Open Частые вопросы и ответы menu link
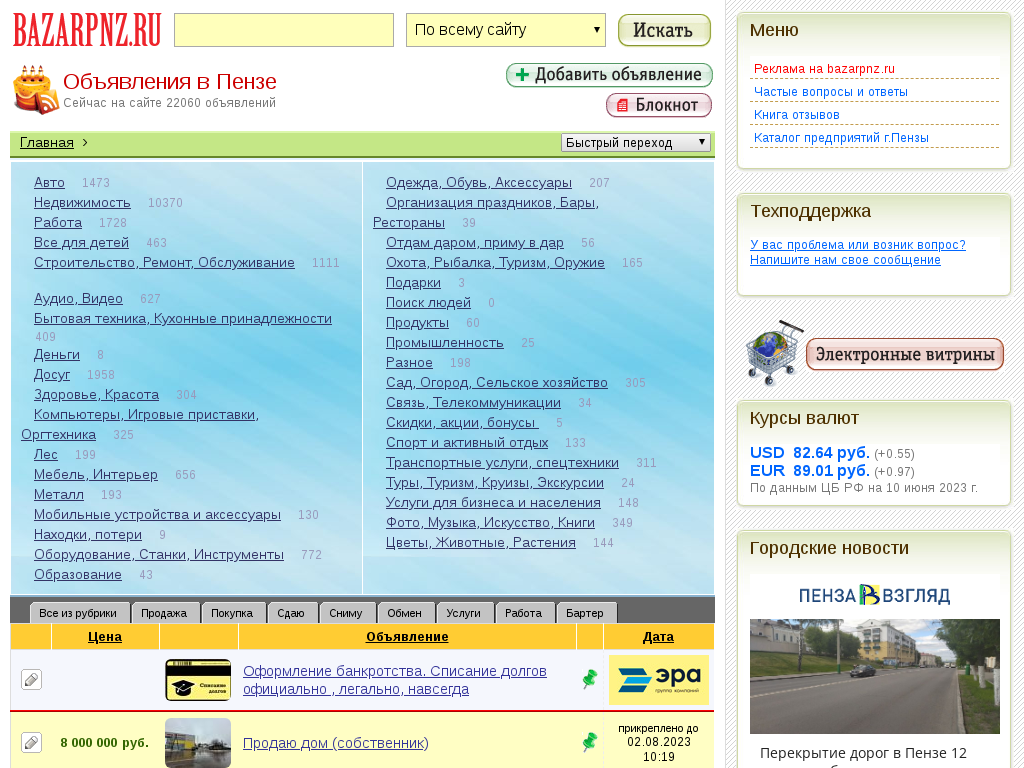The height and width of the screenshot is (768, 1024). [831, 91]
